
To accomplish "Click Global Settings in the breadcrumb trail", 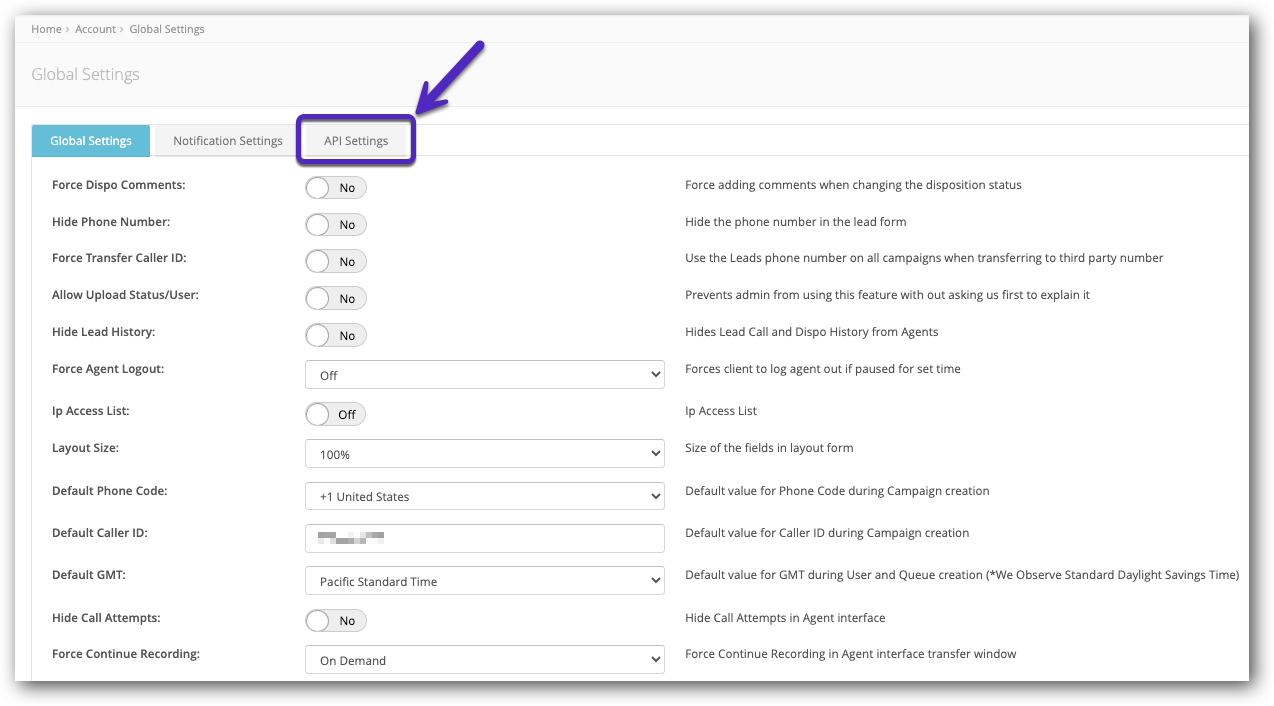I will point(167,29).
